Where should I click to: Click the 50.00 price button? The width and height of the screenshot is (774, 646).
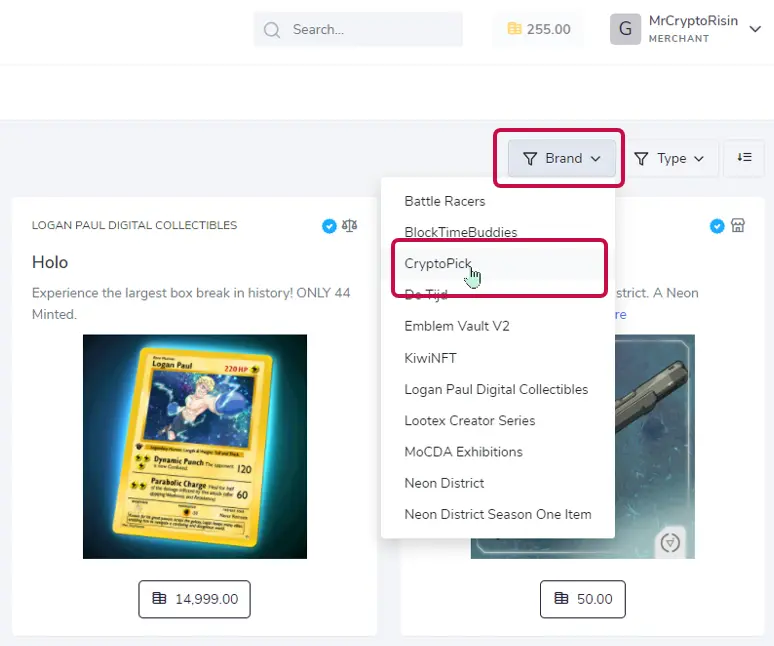(x=582, y=599)
